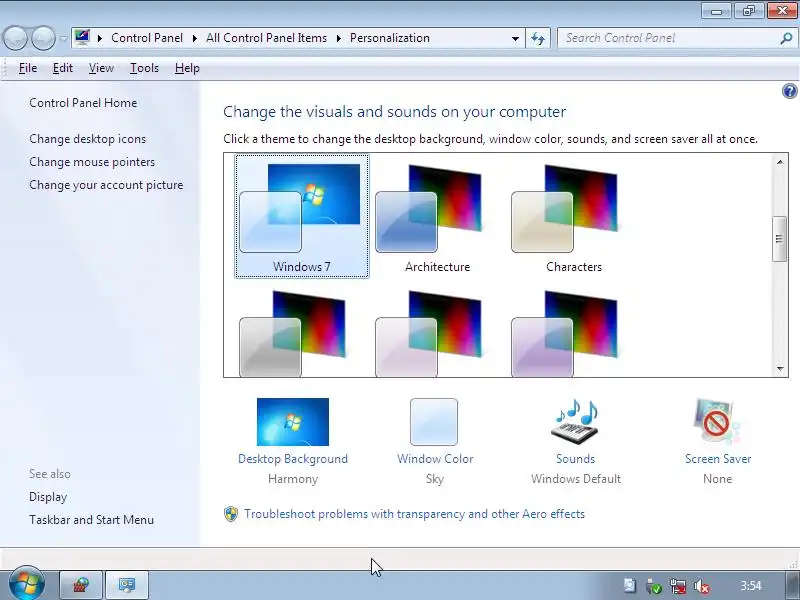Open the Screen Saver icon
Viewport: 800px width, 600px height.
click(717, 421)
